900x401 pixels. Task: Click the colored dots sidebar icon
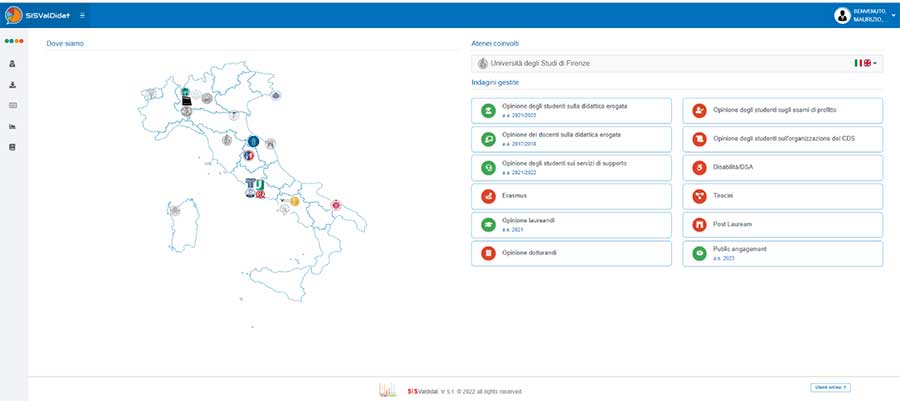click(x=13, y=42)
